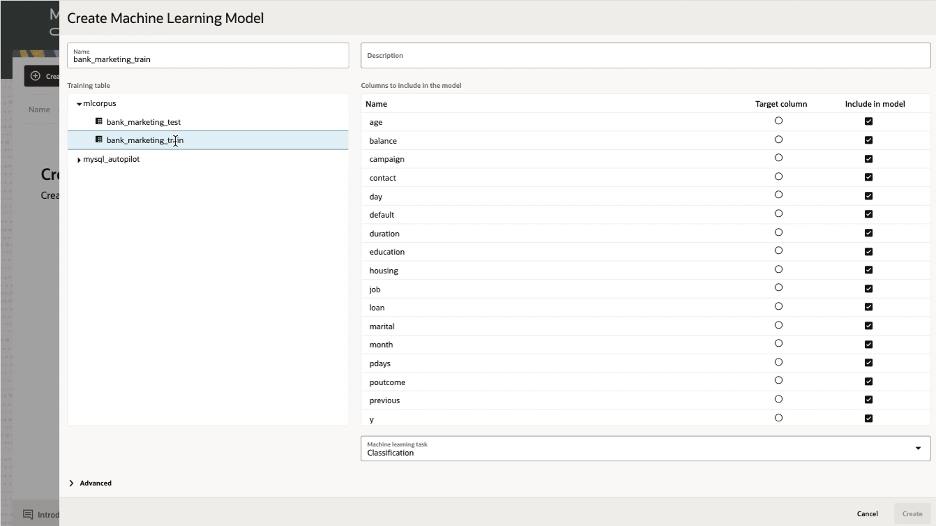
Task: Click the Cancel button
Action: click(x=867, y=513)
